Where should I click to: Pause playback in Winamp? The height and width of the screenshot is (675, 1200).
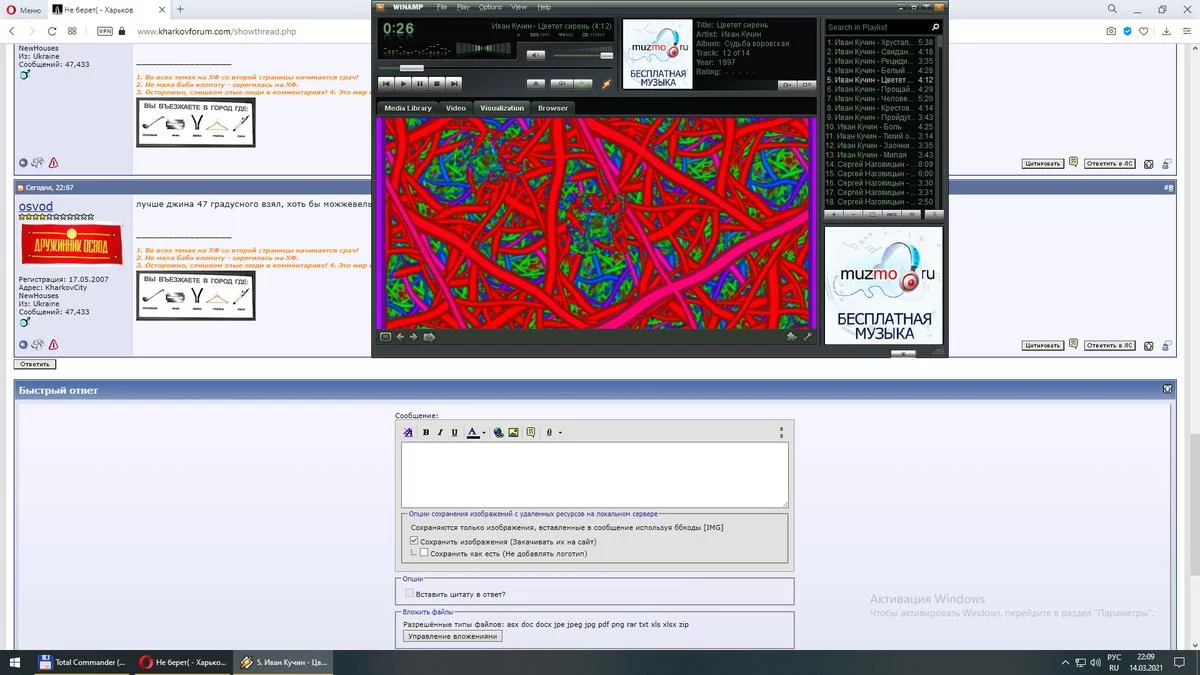coord(420,84)
